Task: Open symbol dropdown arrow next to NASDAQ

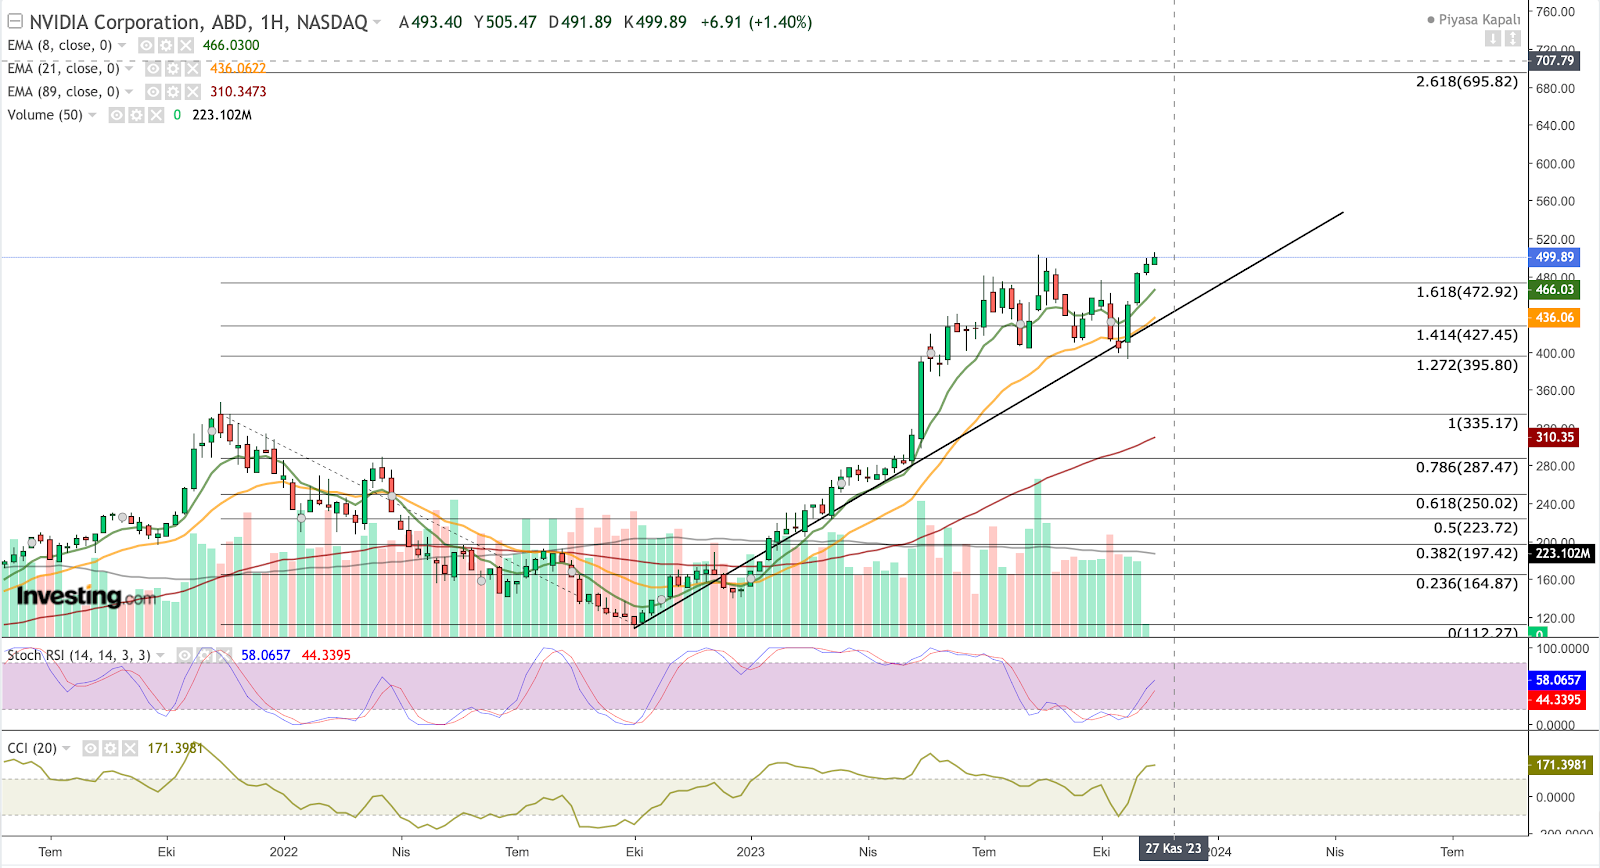Action: [377, 22]
